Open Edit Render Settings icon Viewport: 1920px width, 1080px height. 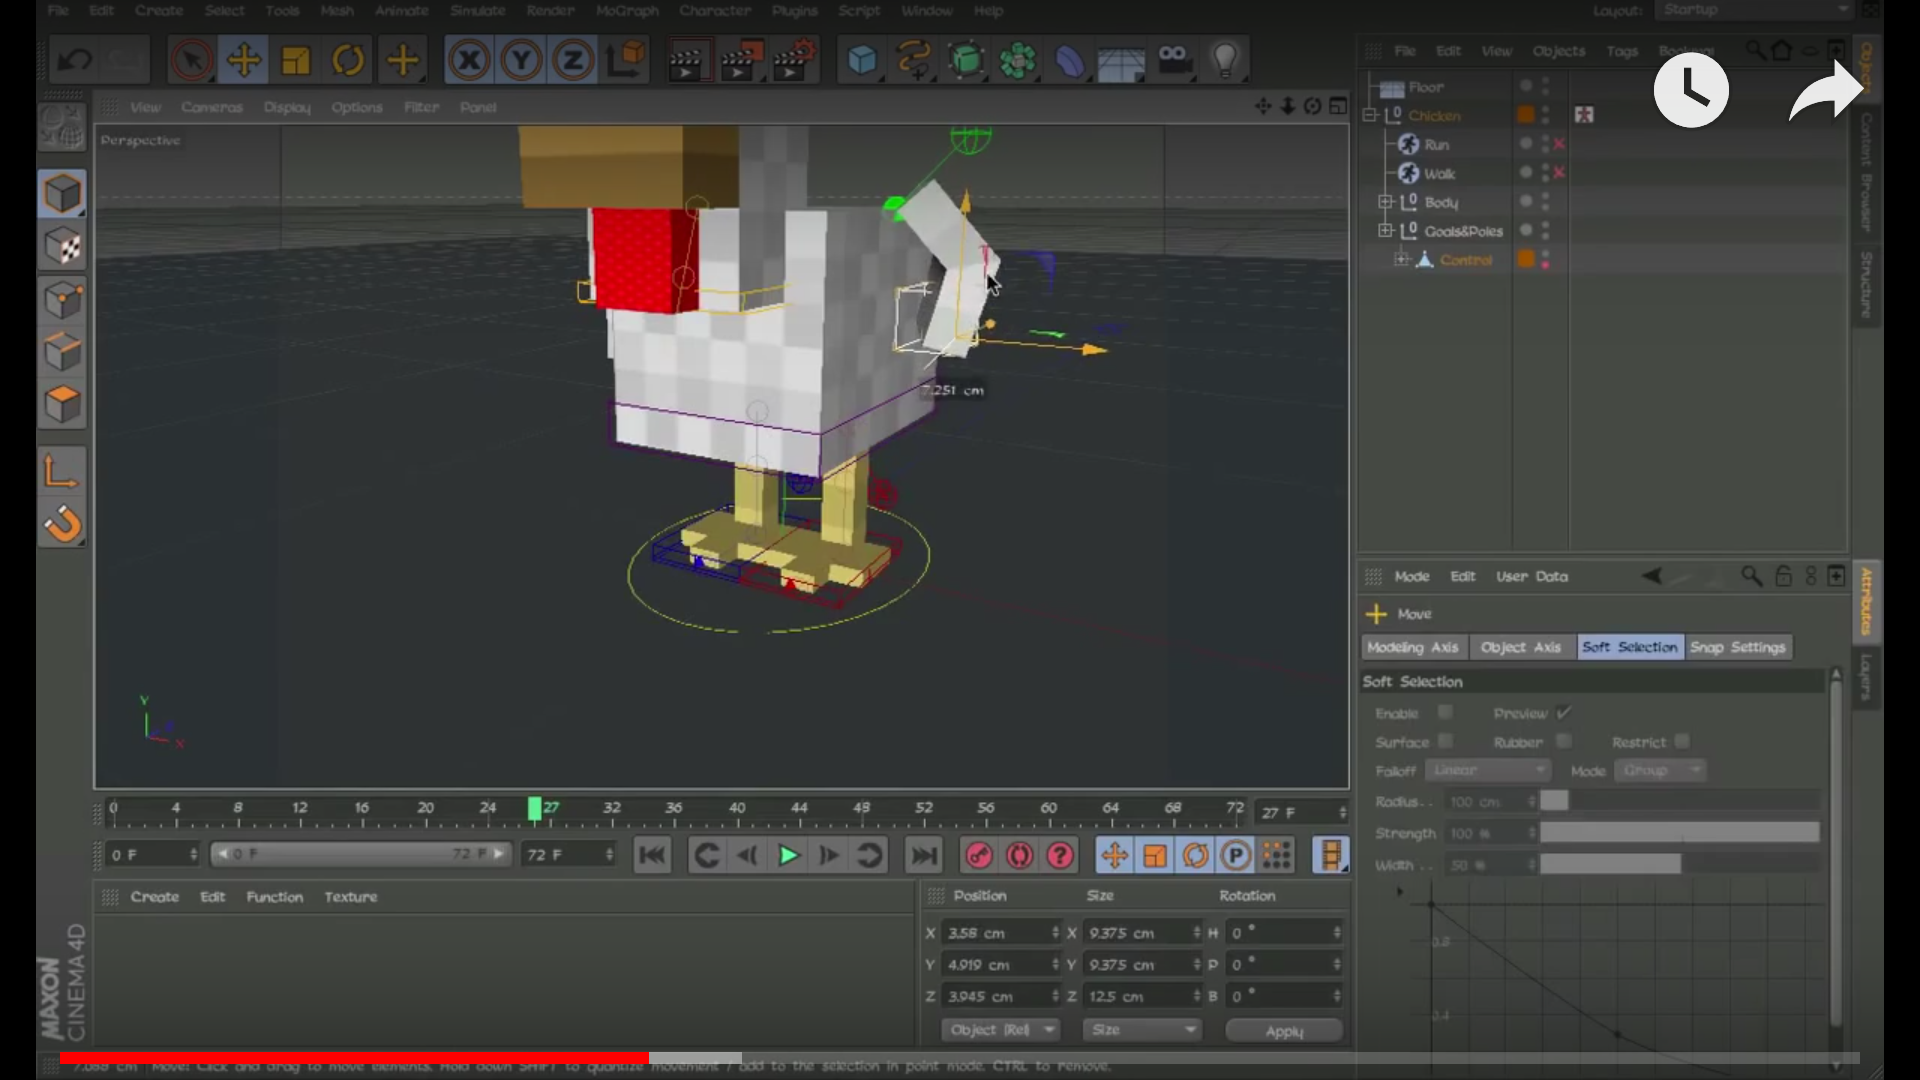tap(794, 61)
